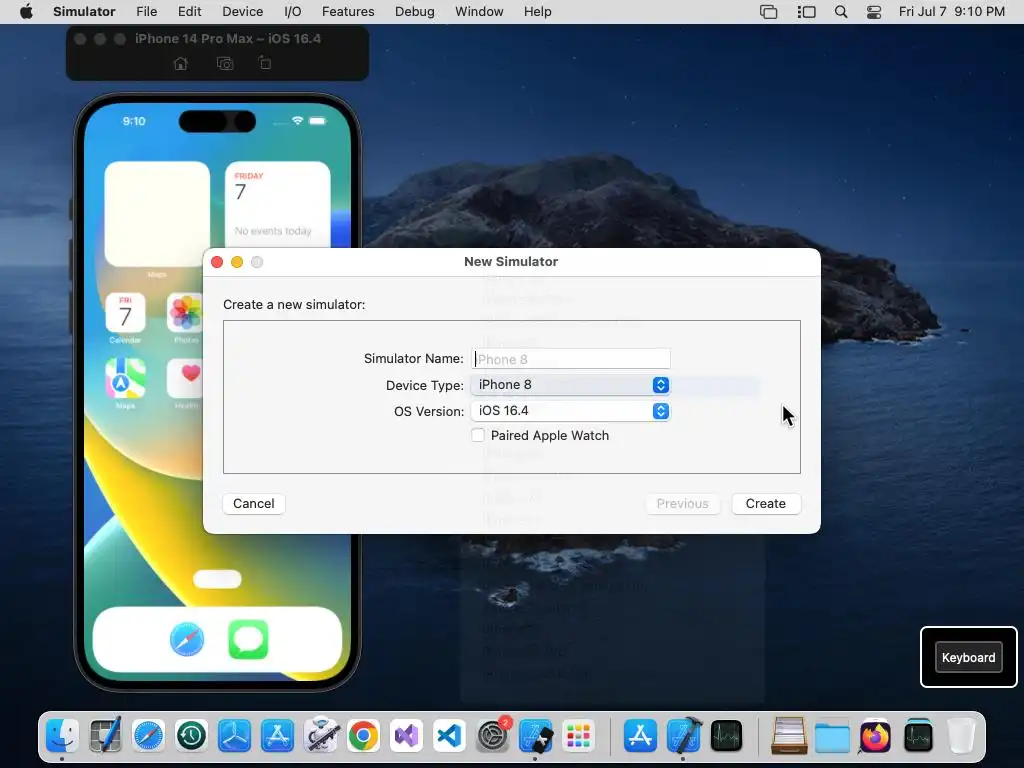Viewport: 1024px width, 768px height.
Task: Close the New Simulator dialog with red button
Action: 217,262
